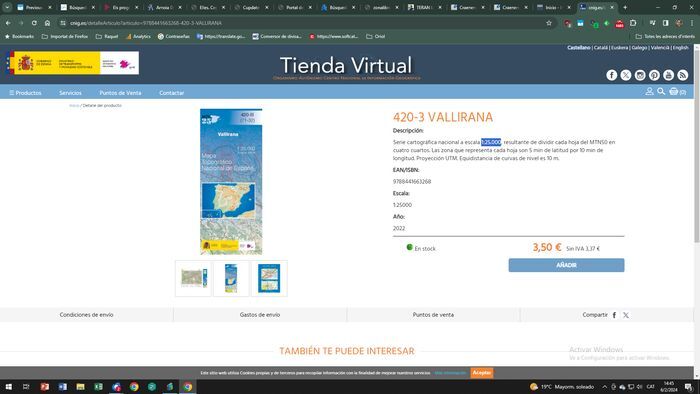Screen dimensions: 700x394
Task: Open Windows Start menu
Action: pyautogui.click(x=8, y=387)
